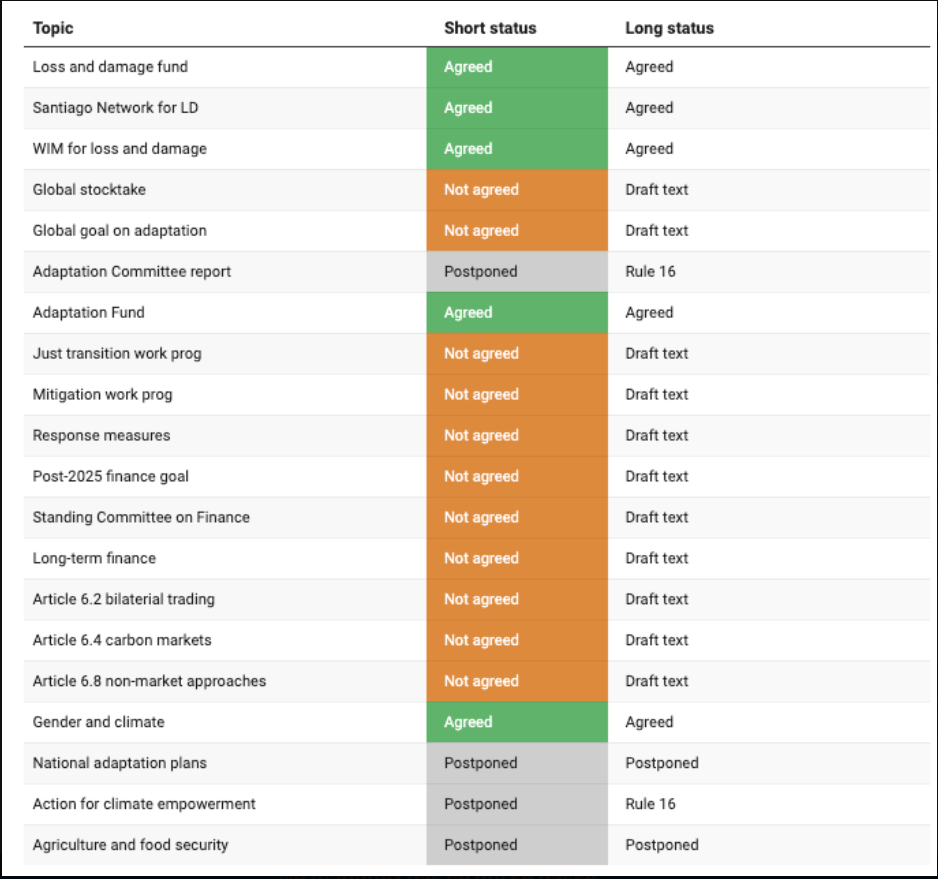
Task: Click the Adaptation Fund topic
Action: coord(89,313)
